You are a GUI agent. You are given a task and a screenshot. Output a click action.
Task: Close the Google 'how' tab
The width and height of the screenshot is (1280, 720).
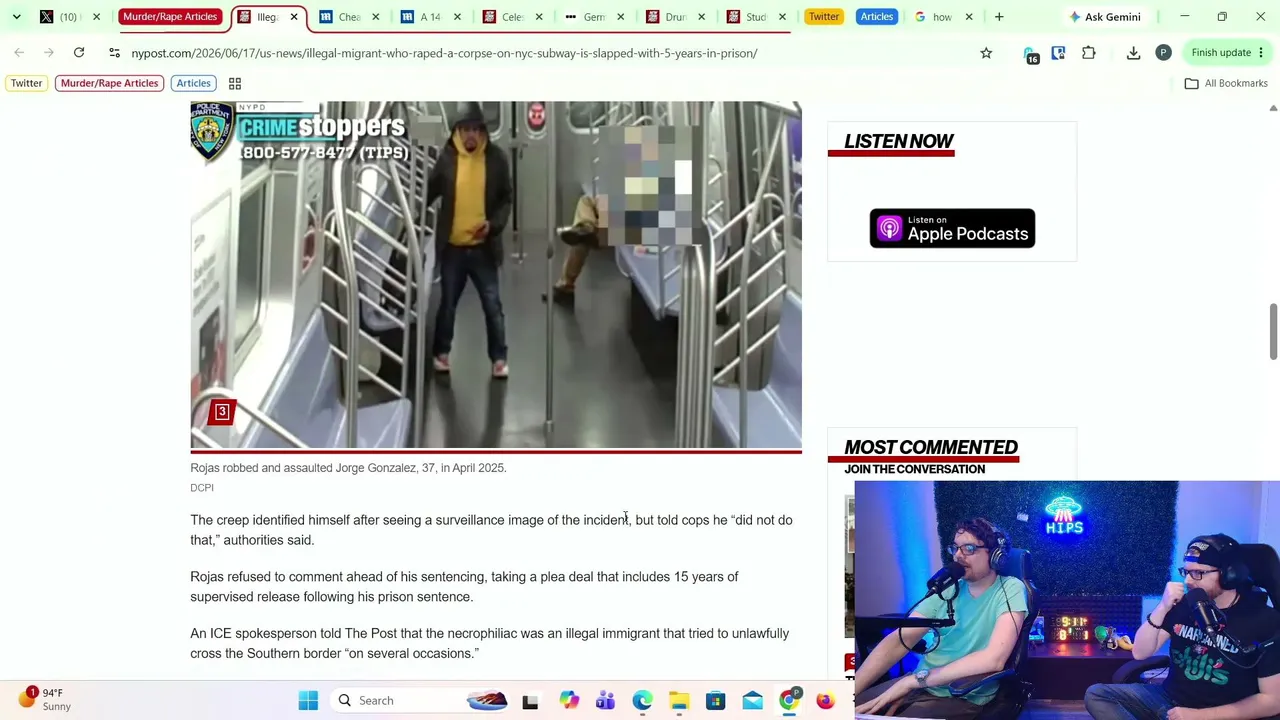tap(969, 17)
